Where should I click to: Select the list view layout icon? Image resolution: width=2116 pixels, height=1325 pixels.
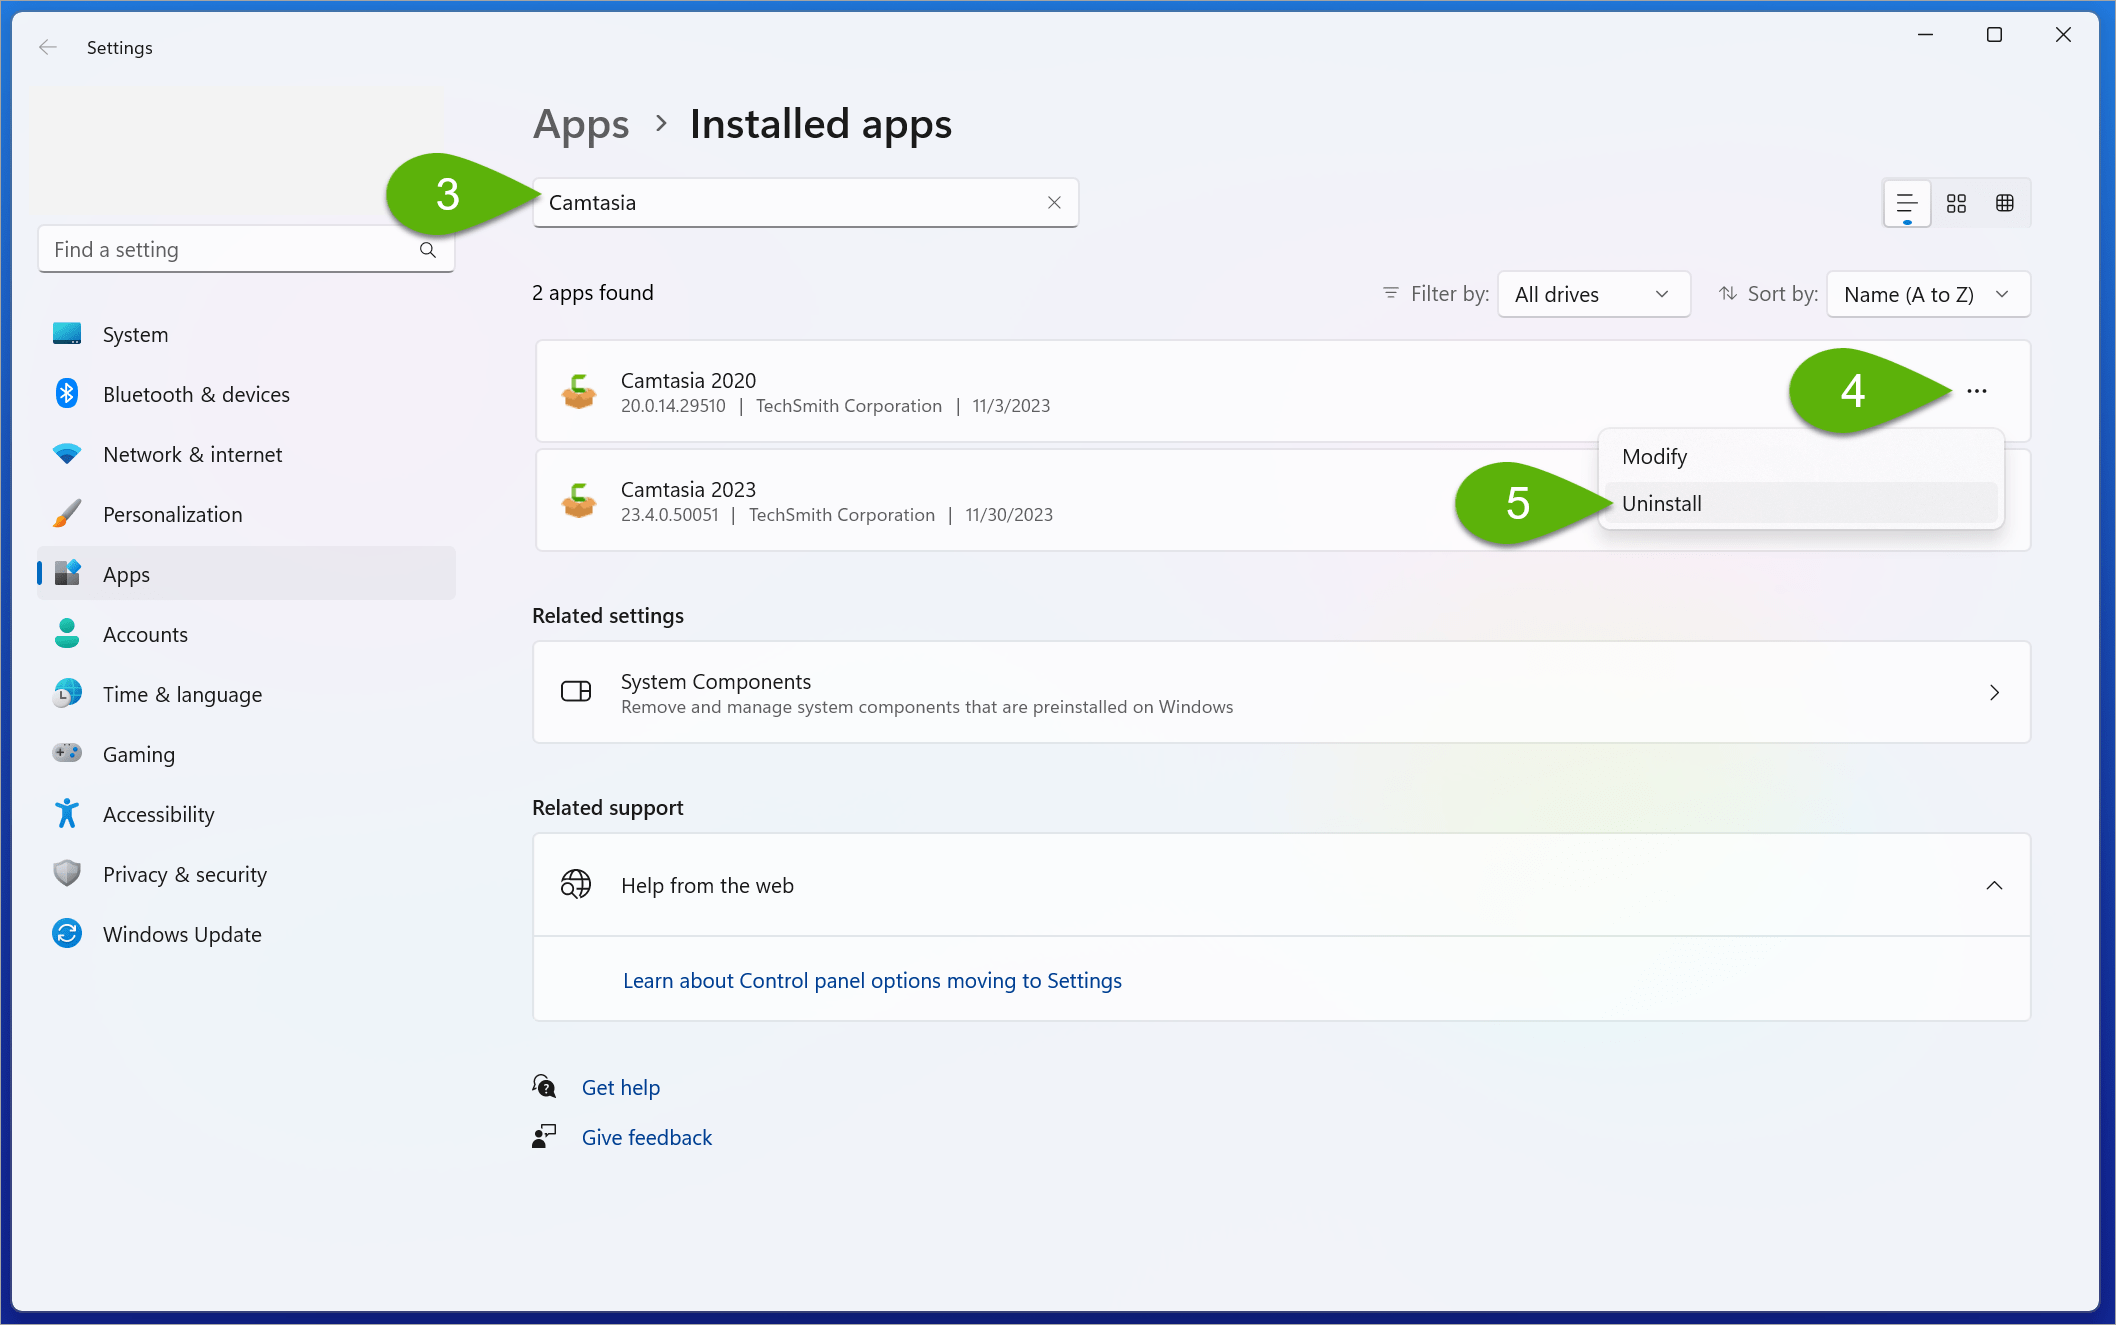[x=1907, y=204]
